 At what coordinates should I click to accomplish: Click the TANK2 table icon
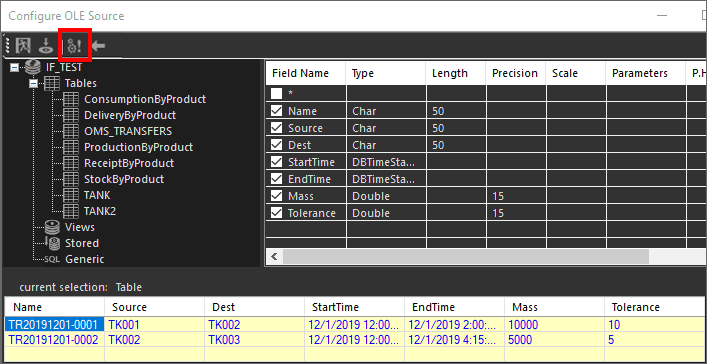pyautogui.click(x=71, y=211)
